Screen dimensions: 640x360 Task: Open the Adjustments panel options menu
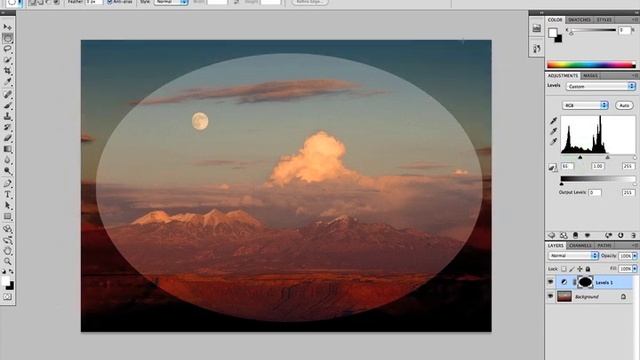point(635,76)
